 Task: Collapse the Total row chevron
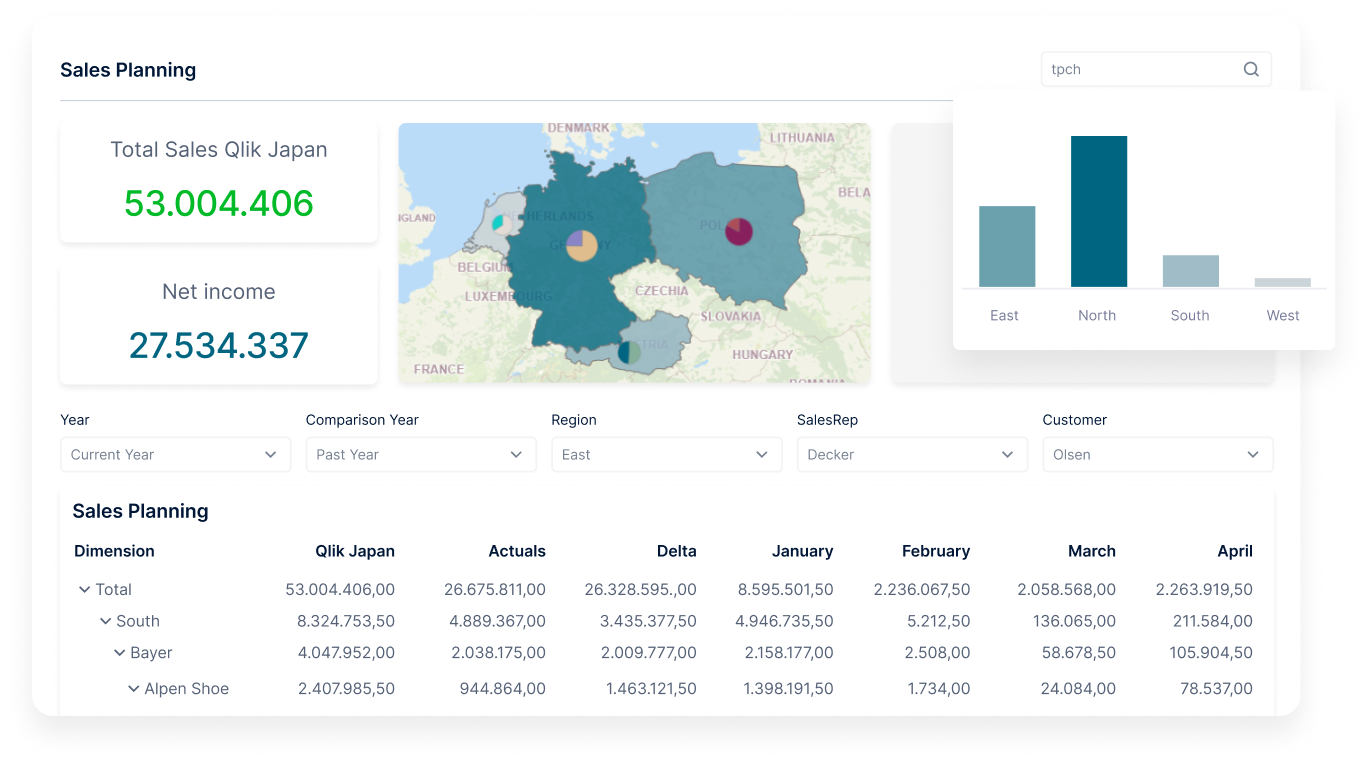(85, 590)
